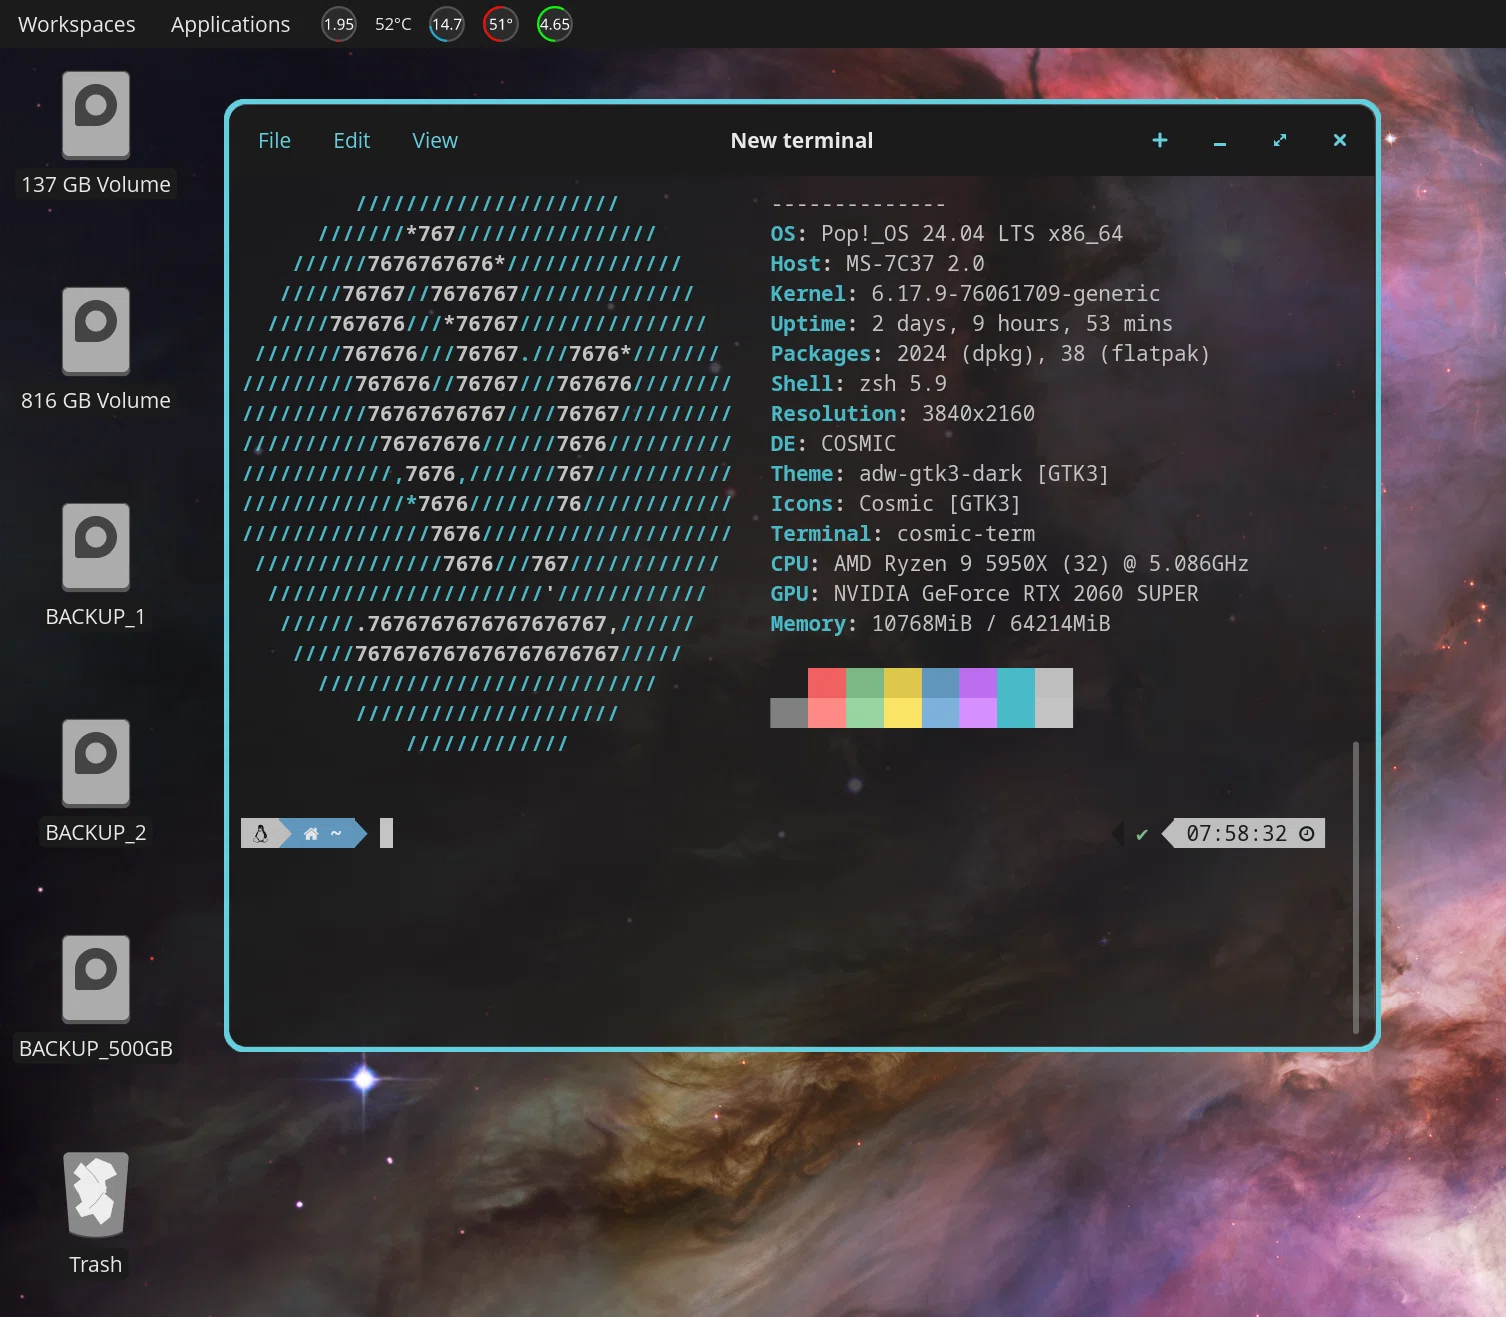Open the Edit menu in terminal
1506x1317 pixels.
click(351, 141)
